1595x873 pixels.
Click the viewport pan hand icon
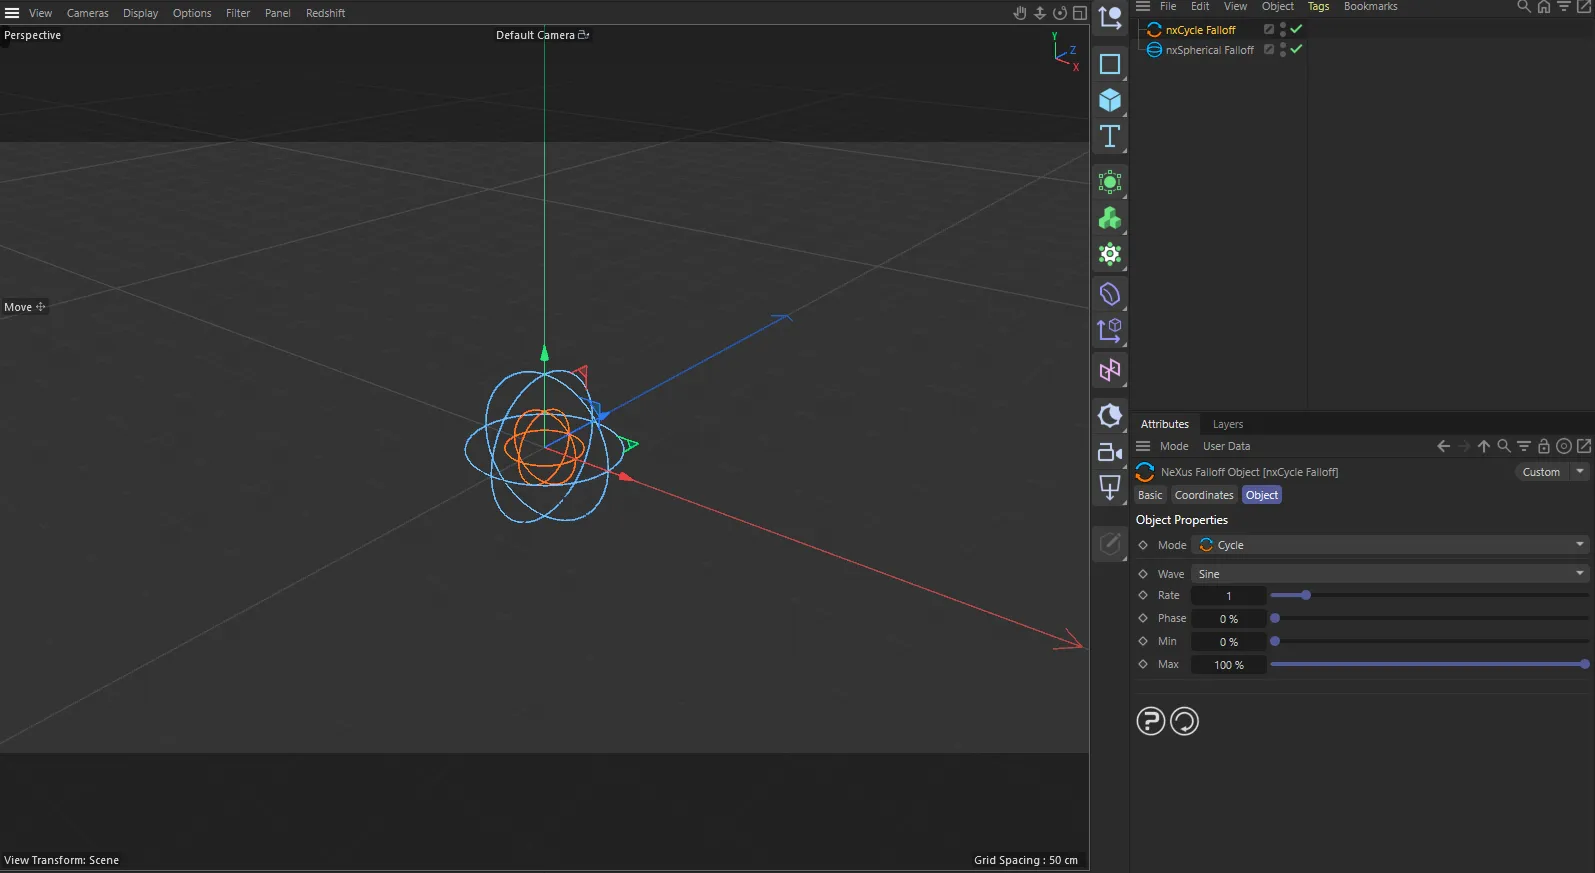pos(1020,13)
